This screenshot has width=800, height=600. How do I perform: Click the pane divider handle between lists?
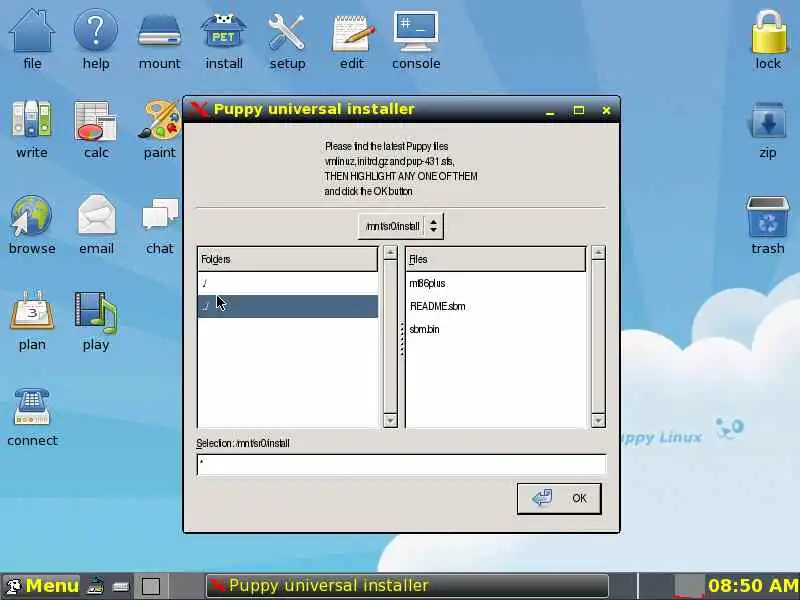point(402,339)
